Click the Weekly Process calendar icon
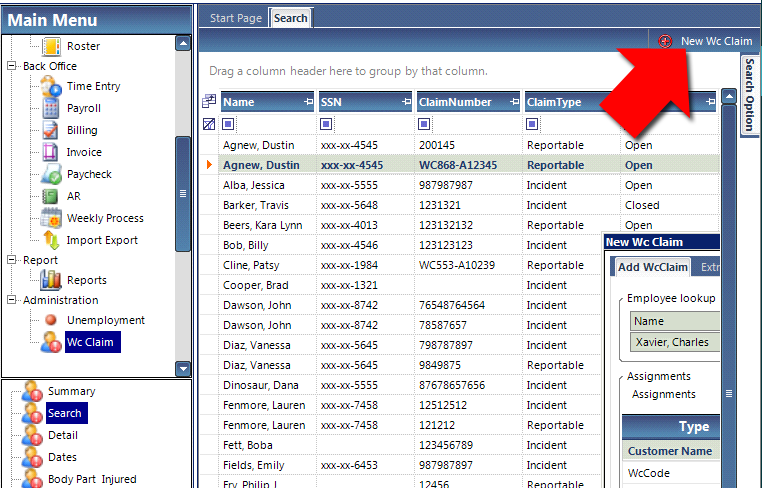 pyautogui.click(x=51, y=218)
